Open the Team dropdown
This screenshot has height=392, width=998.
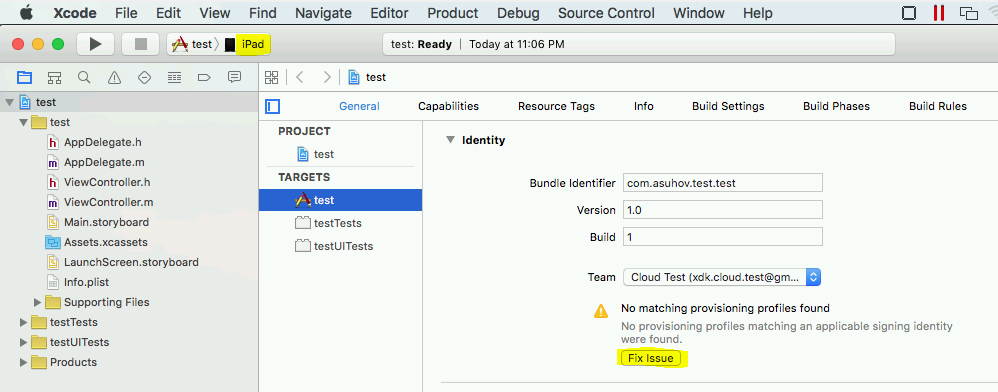tap(722, 277)
